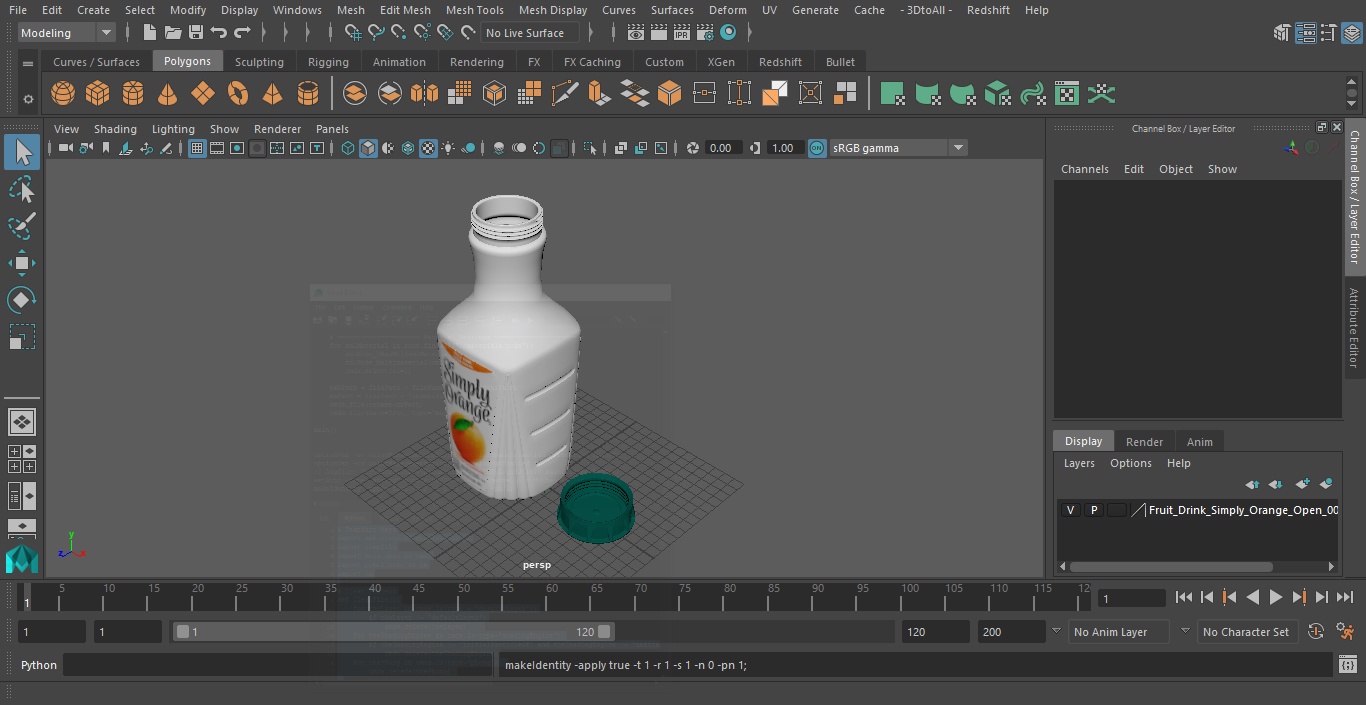Toggle textured display checker icon
Image resolution: width=1366 pixels, height=705 pixels.
(428, 148)
